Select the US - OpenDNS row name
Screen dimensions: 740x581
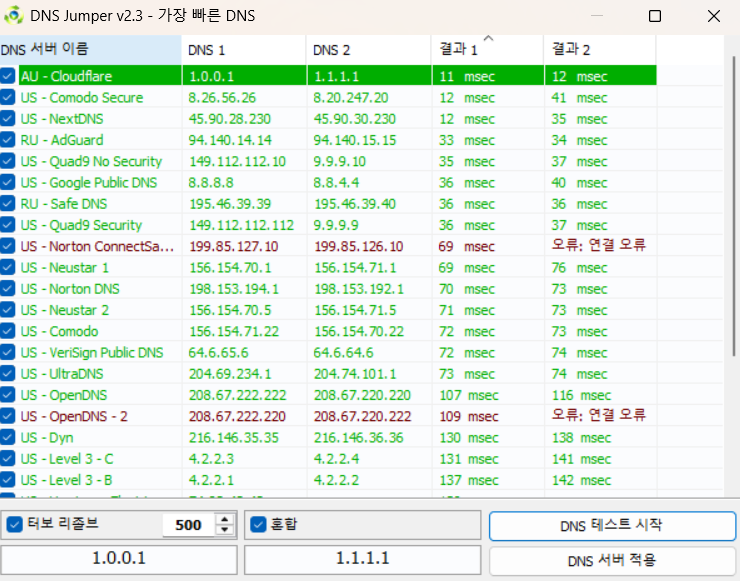(x=64, y=395)
